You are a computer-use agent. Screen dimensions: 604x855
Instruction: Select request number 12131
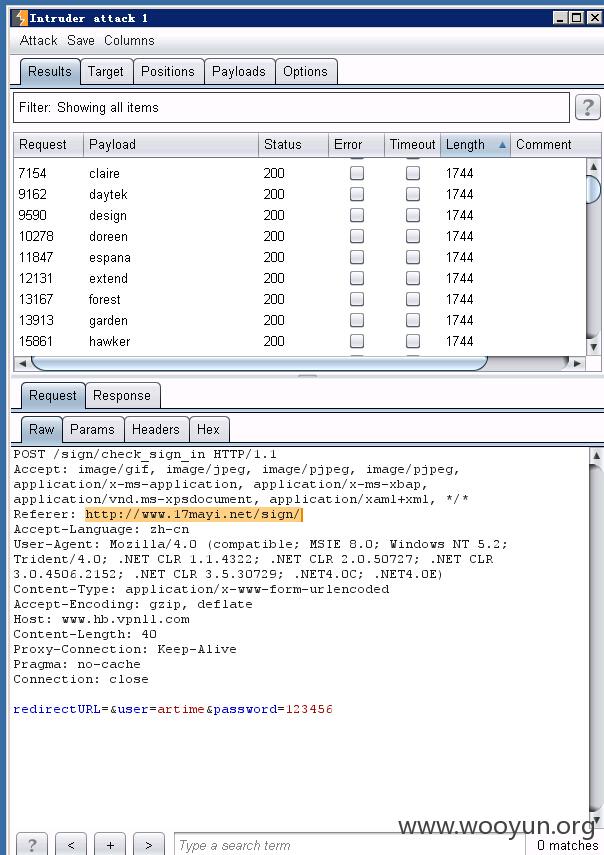(299, 278)
